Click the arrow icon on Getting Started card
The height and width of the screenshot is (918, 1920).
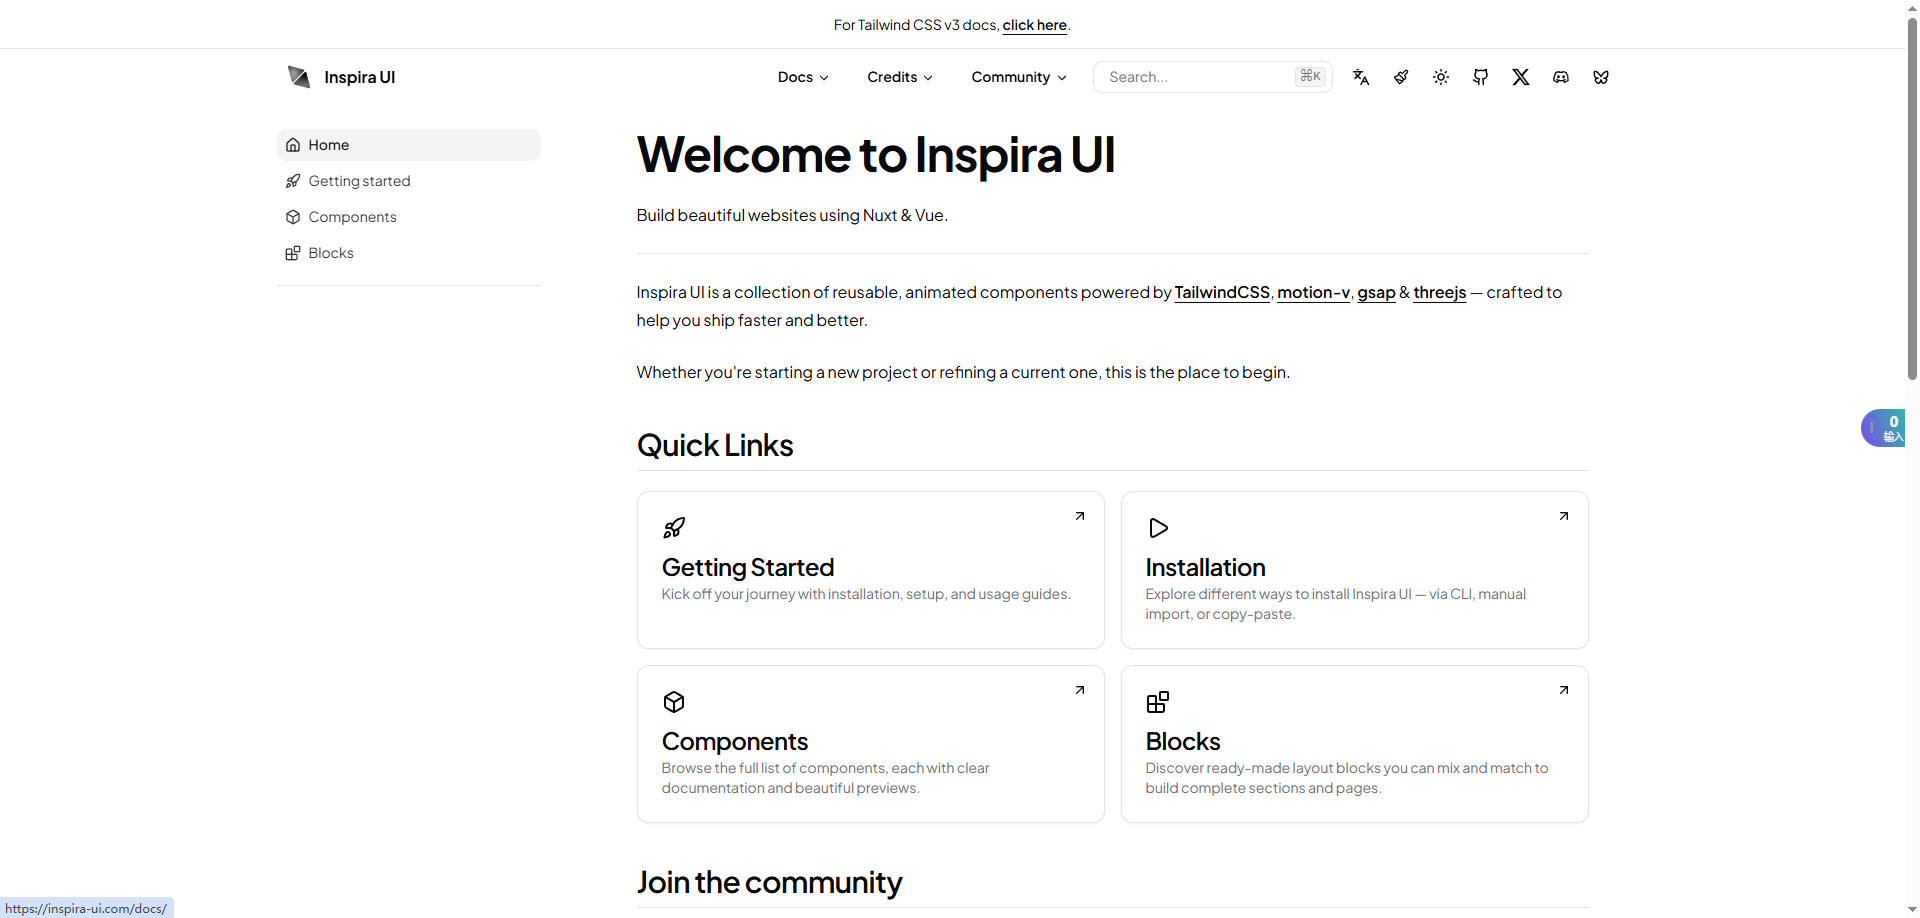click(1080, 516)
